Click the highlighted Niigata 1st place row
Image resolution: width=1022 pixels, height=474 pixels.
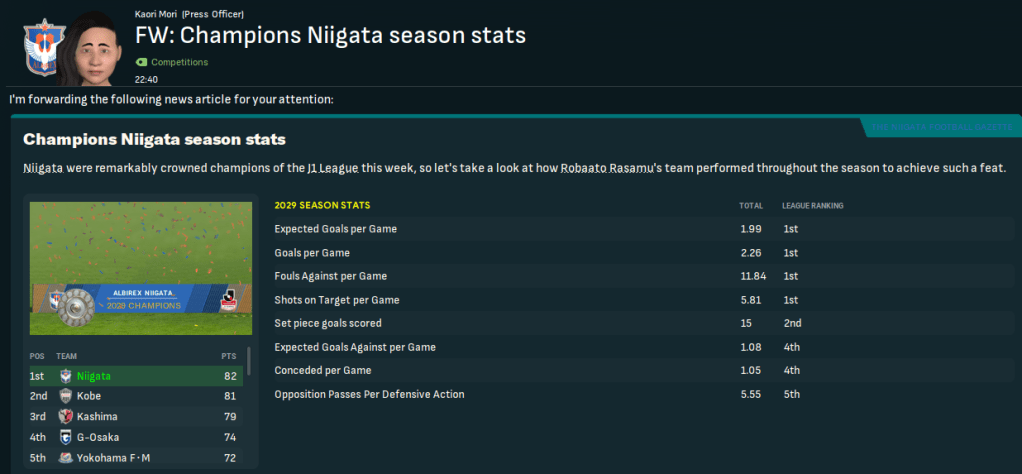point(150,376)
